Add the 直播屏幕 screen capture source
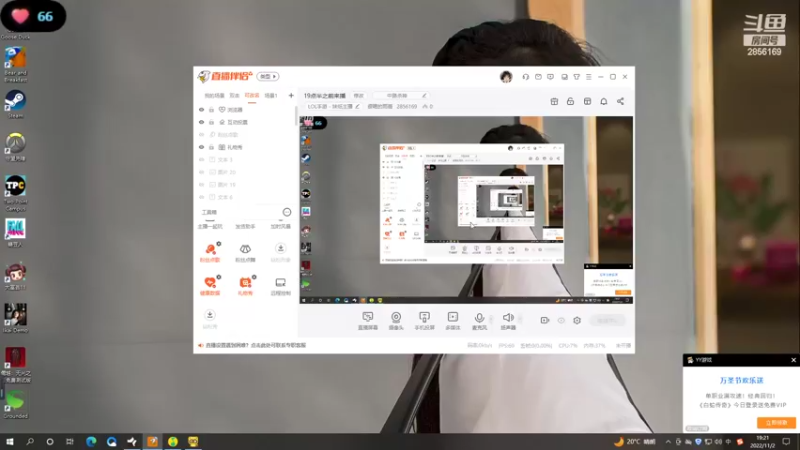 (x=367, y=321)
